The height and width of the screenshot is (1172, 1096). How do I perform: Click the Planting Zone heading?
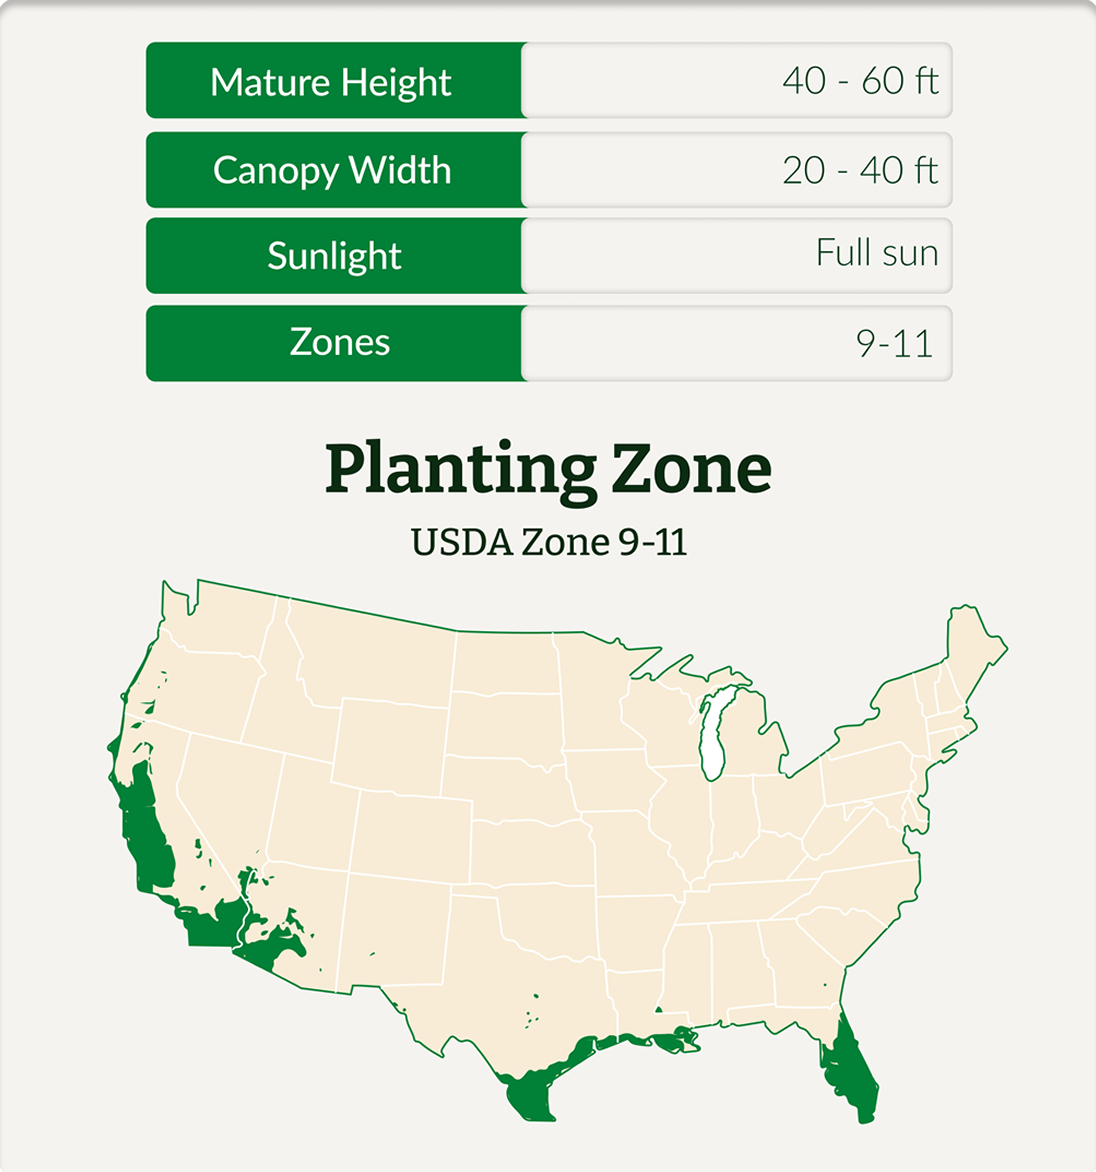coord(548,471)
